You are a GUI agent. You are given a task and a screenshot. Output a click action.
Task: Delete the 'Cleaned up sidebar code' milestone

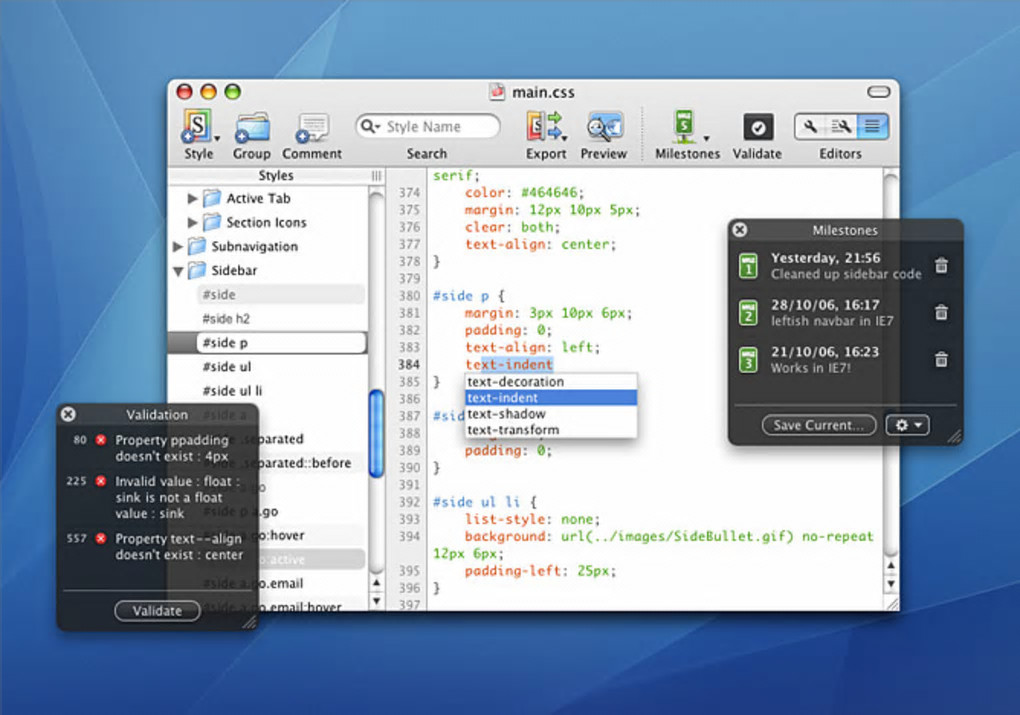pos(941,266)
